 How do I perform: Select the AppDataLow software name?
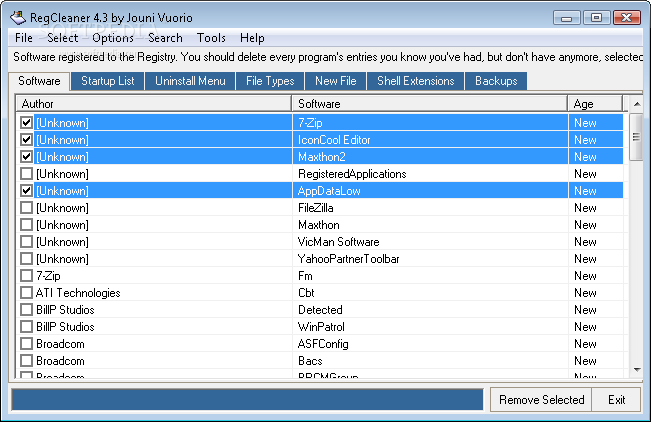point(329,191)
